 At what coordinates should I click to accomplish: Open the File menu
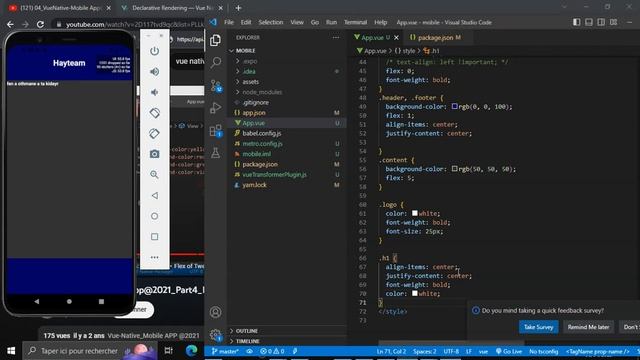(229, 22)
